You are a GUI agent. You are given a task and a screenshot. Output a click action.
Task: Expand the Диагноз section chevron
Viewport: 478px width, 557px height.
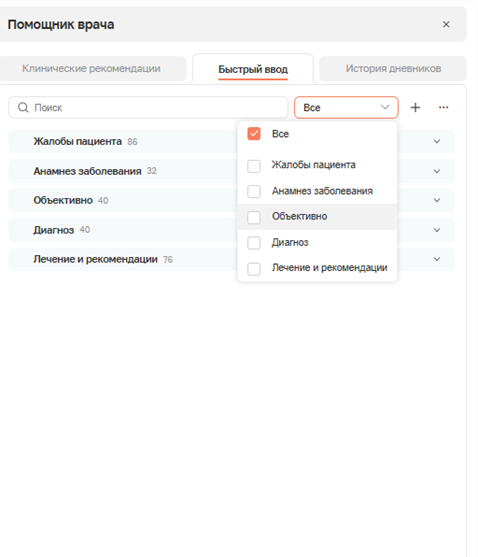pyautogui.click(x=437, y=230)
